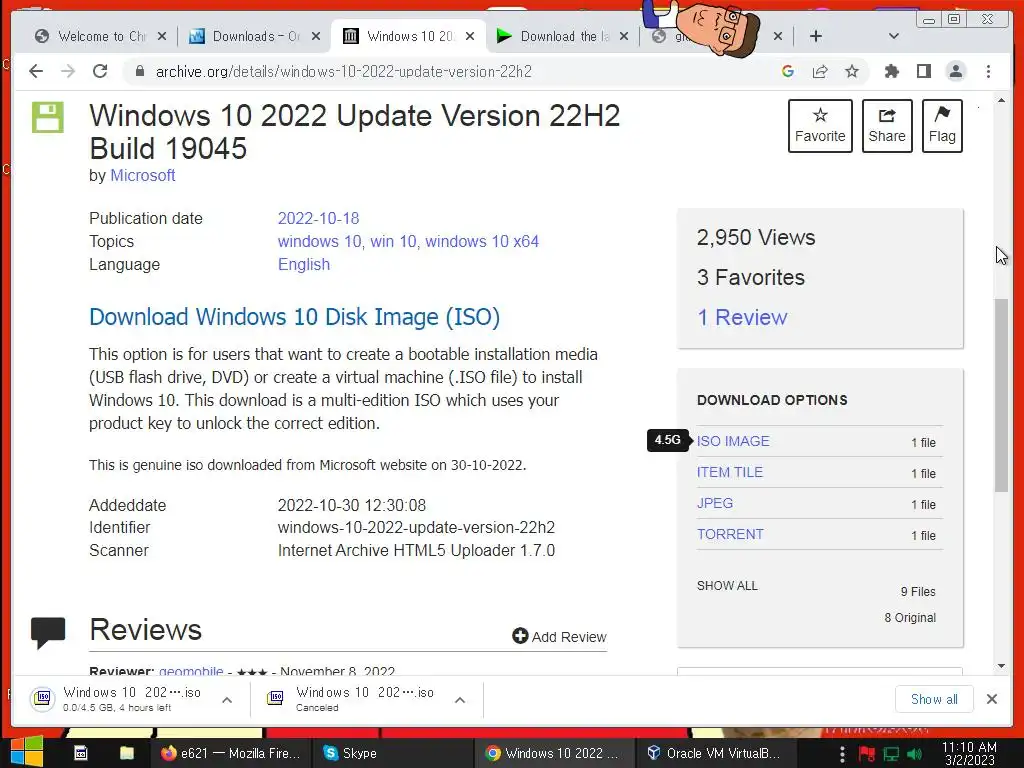The height and width of the screenshot is (768, 1024).
Task: Click the Google icon in address bar
Action: pyautogui.click(x=788, y=71)
